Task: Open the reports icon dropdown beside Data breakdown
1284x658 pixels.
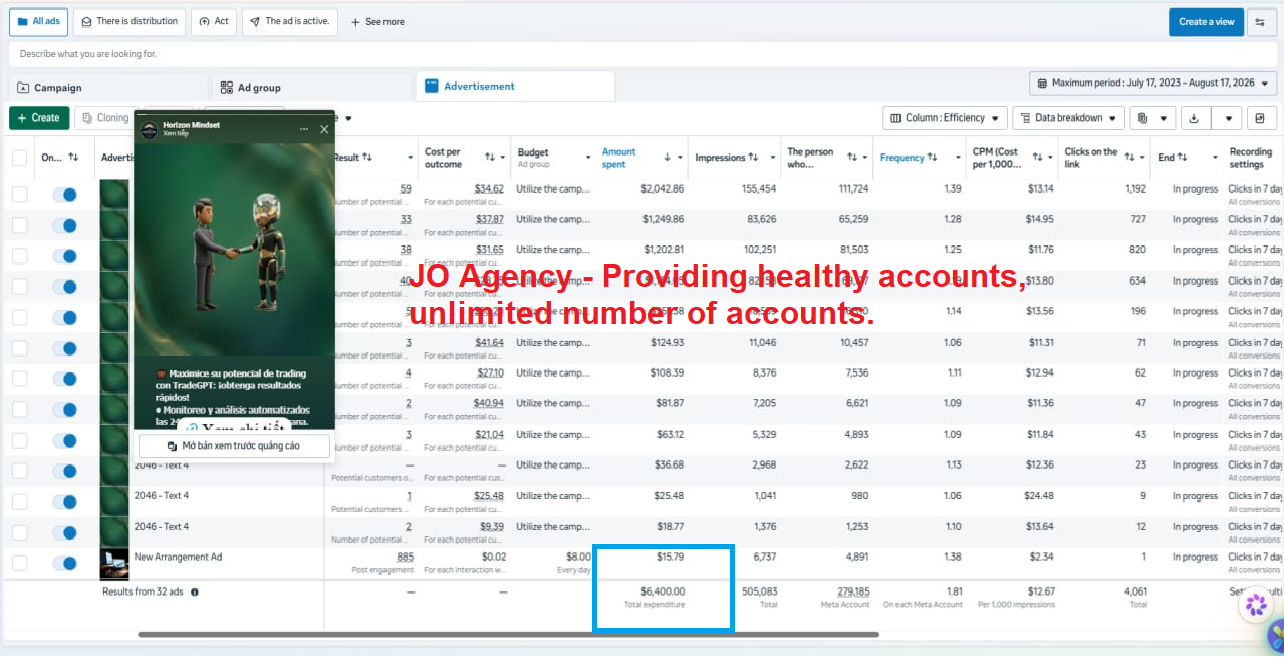Action: coord(1153,118)
